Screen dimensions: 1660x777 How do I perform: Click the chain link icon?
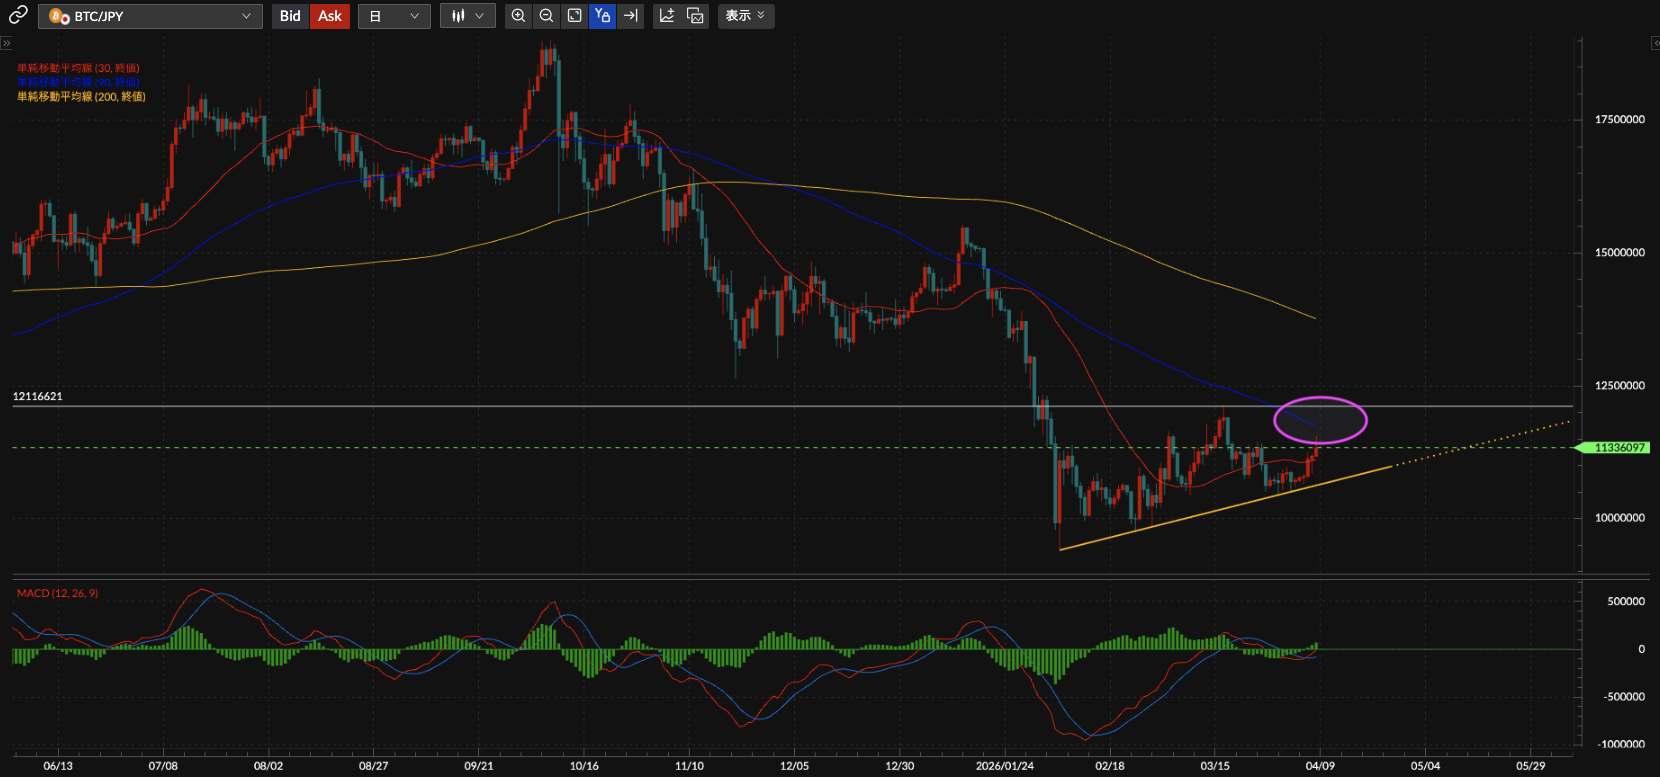tap(18, 15)
